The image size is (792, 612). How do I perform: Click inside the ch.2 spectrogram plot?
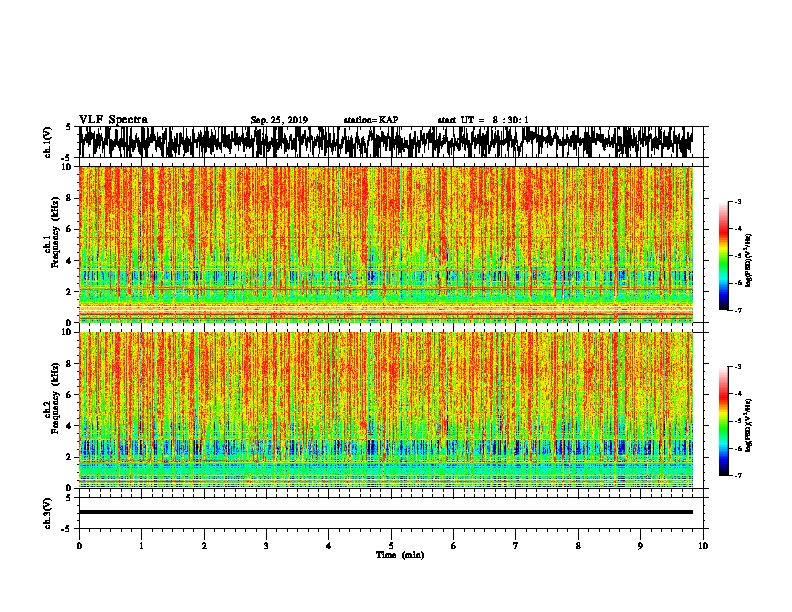(386, 410)
